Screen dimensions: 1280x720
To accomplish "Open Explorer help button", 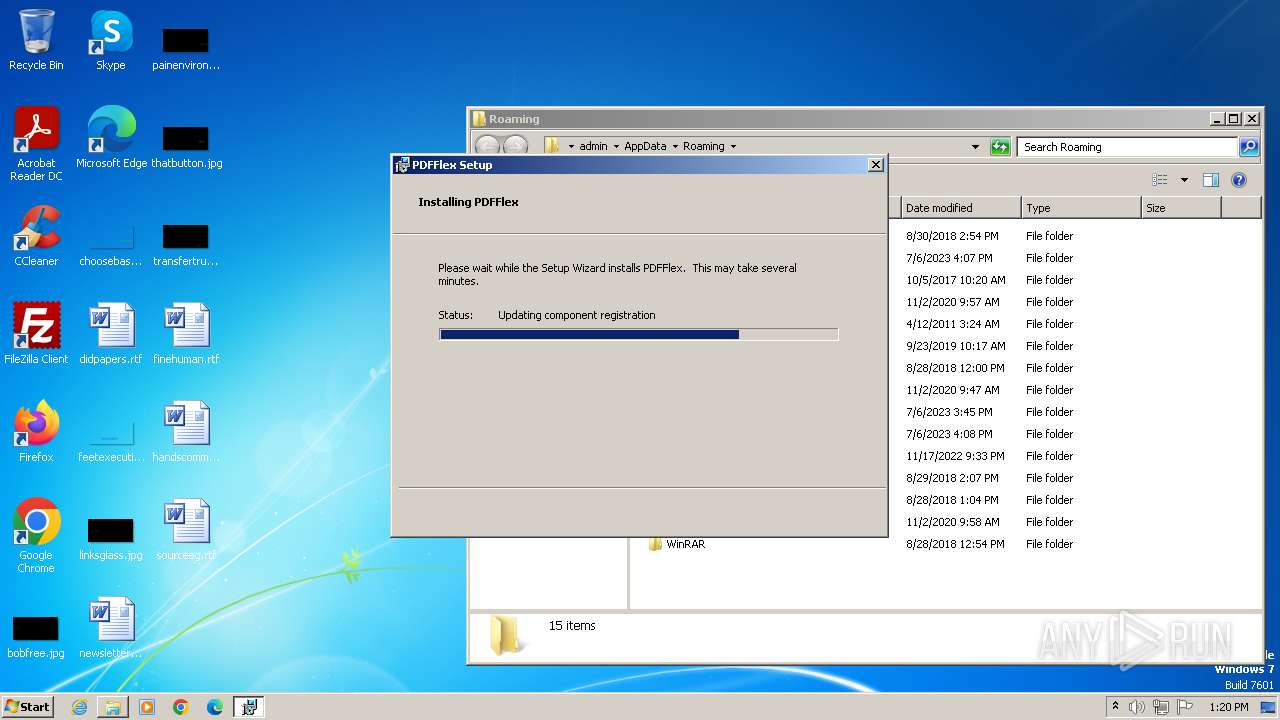I will (x=1239, y=180).
